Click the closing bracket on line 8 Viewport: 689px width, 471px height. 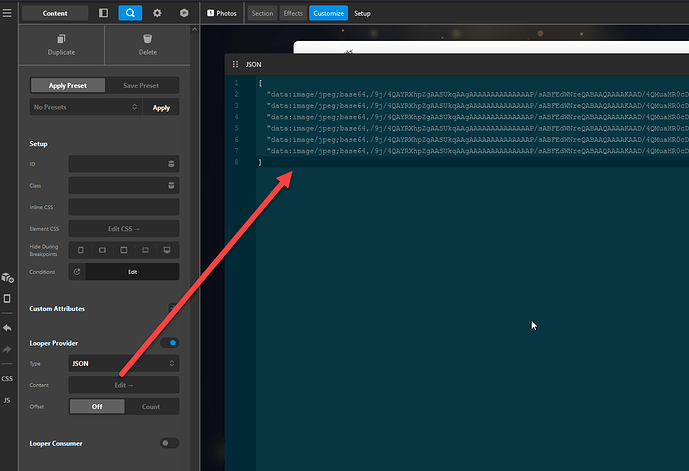(x=260, y=162)
